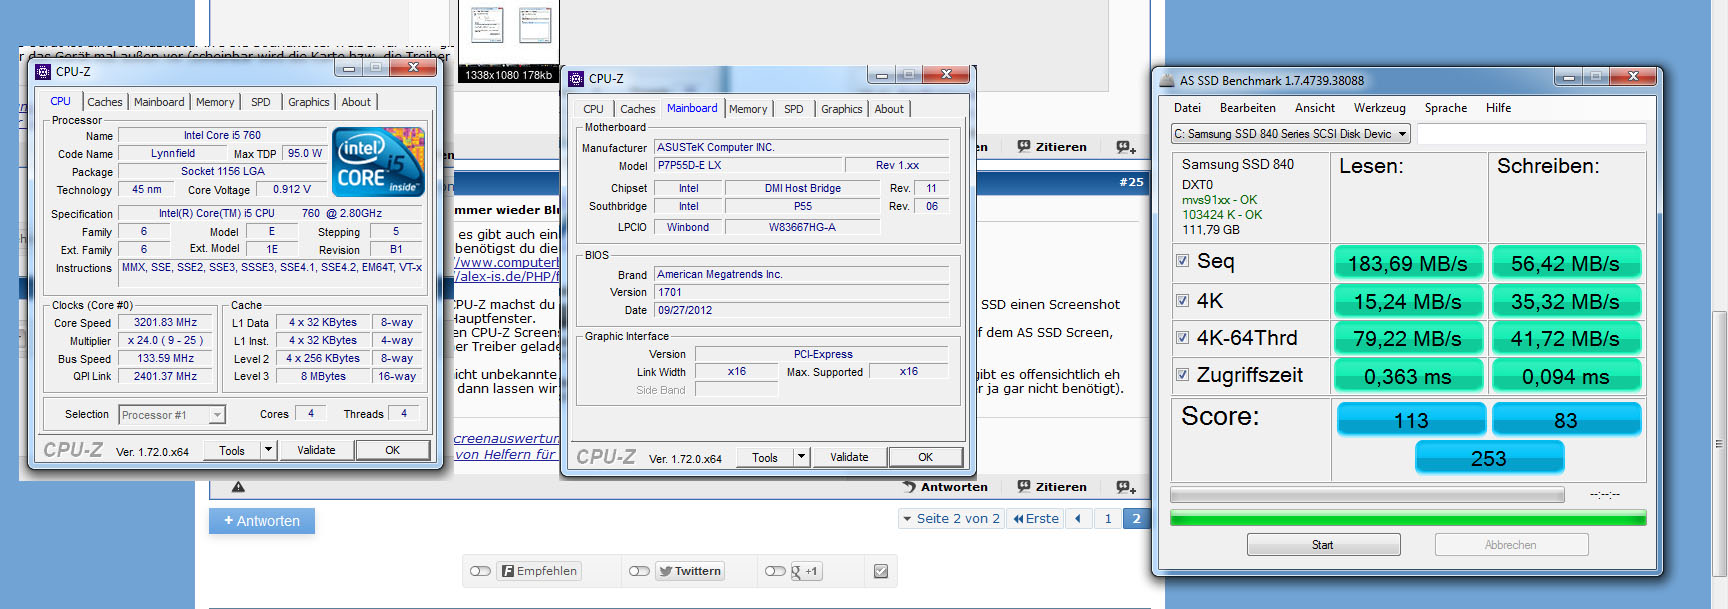The height and width of the screenshot is (609, 1728).
Task: Click the Twittern bird button
Action: [688, 571]
